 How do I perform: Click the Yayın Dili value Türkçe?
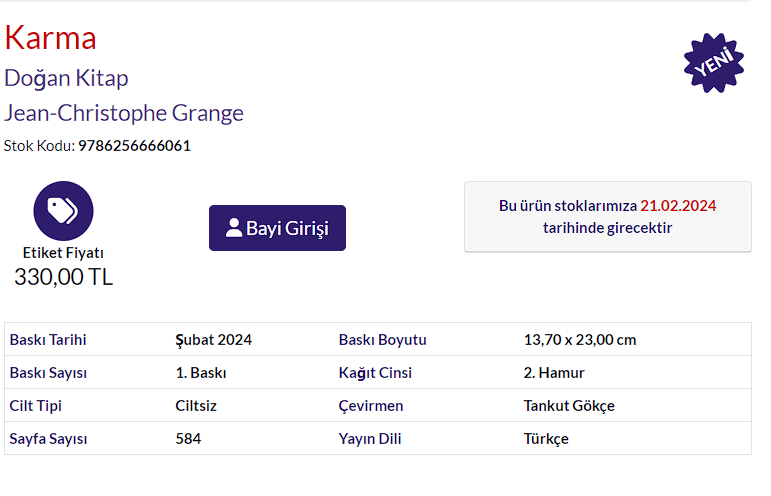tap(546, 439)
